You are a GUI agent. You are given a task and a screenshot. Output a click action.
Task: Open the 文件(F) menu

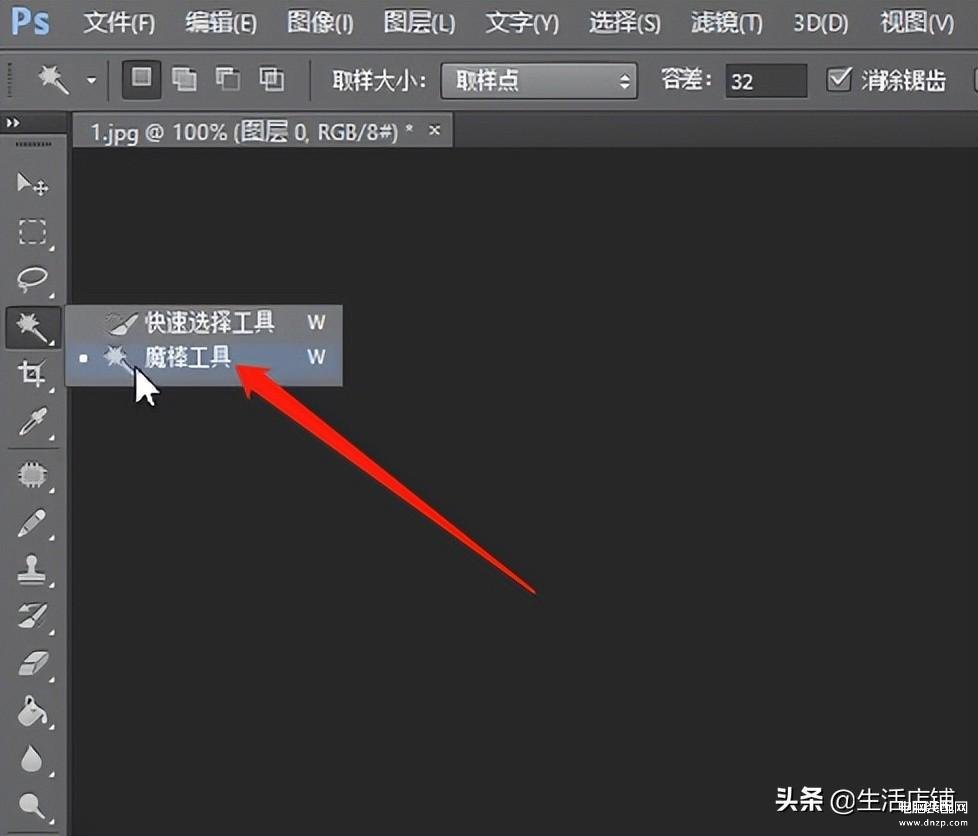[x=119, y=23]
